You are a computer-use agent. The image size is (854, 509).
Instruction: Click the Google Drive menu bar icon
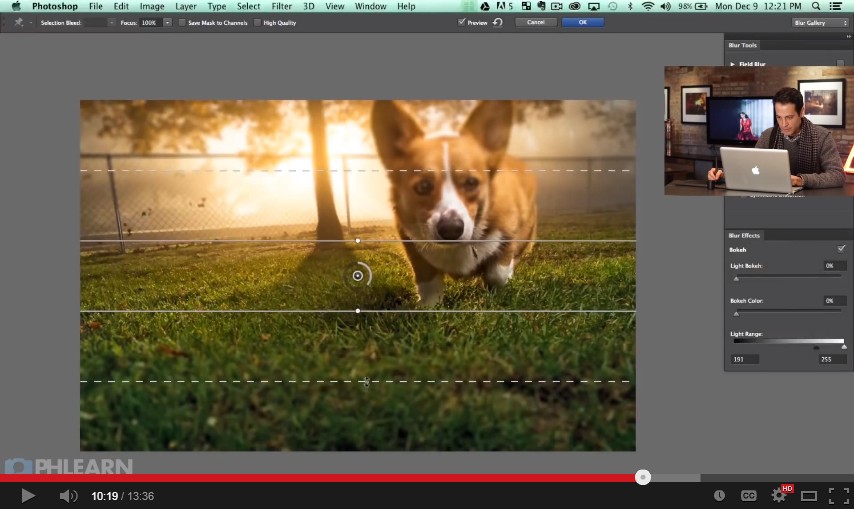484,6
